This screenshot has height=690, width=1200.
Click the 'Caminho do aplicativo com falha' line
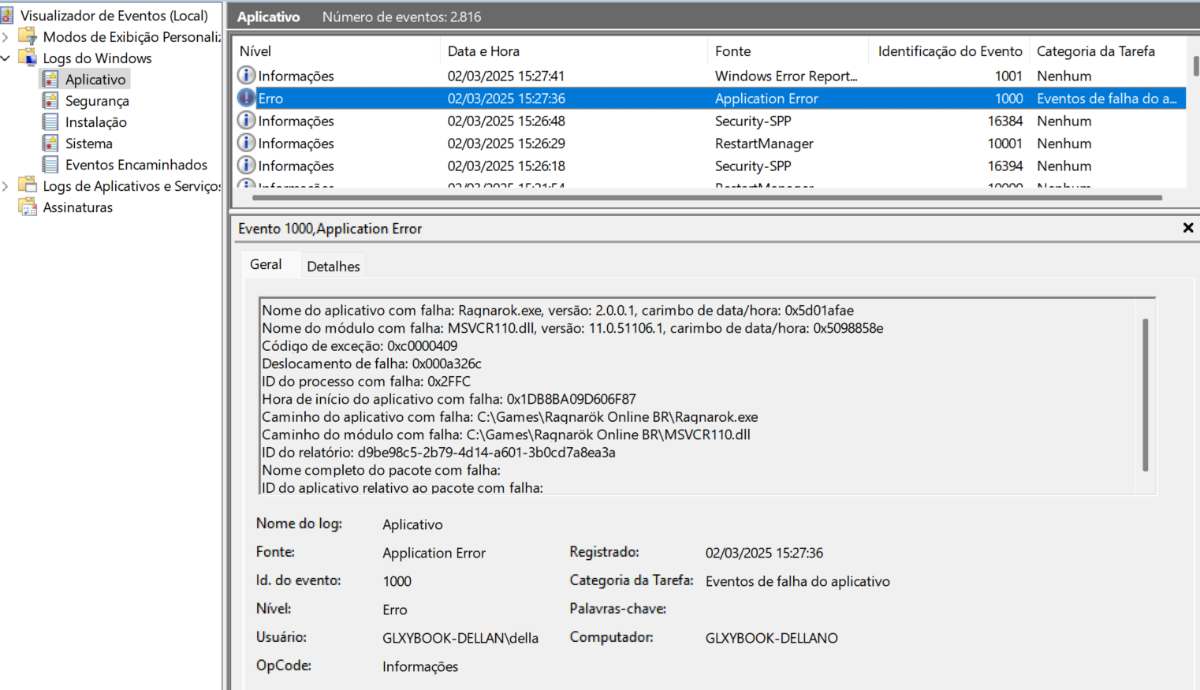coord(510,417)
